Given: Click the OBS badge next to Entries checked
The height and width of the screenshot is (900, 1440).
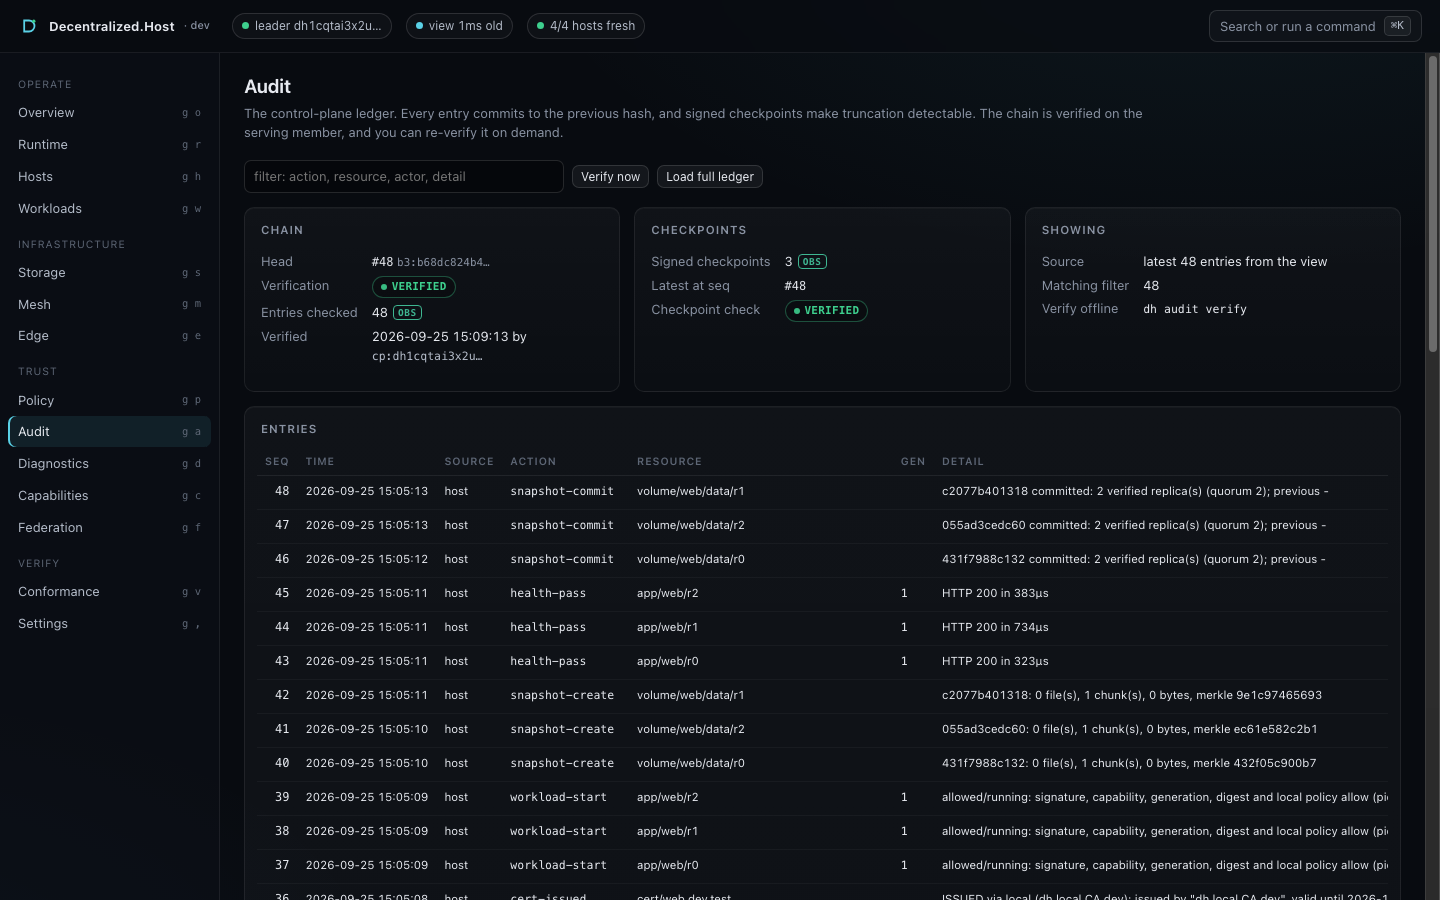Looking at the screenshot, I should 407,313.
